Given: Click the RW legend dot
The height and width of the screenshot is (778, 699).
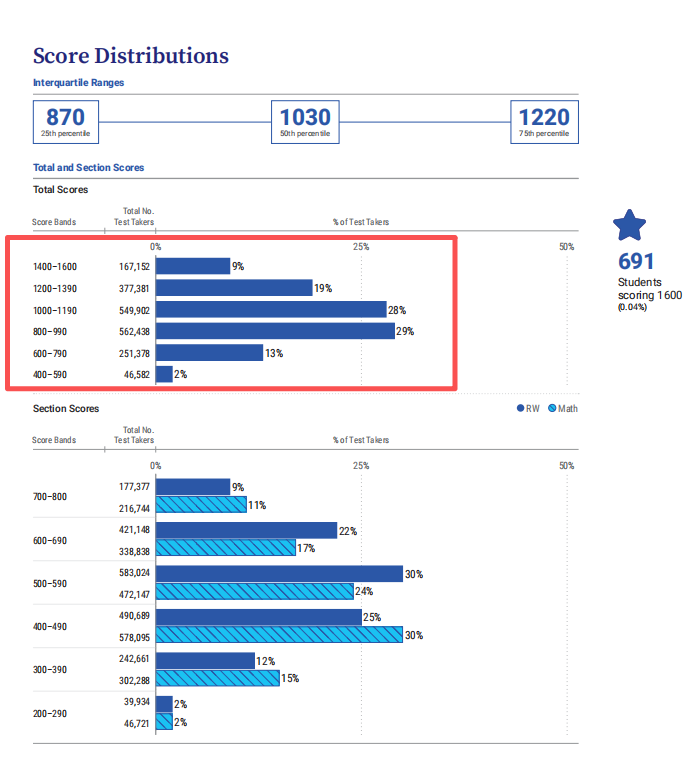Looking at the screenshot, I should [520, 408].
